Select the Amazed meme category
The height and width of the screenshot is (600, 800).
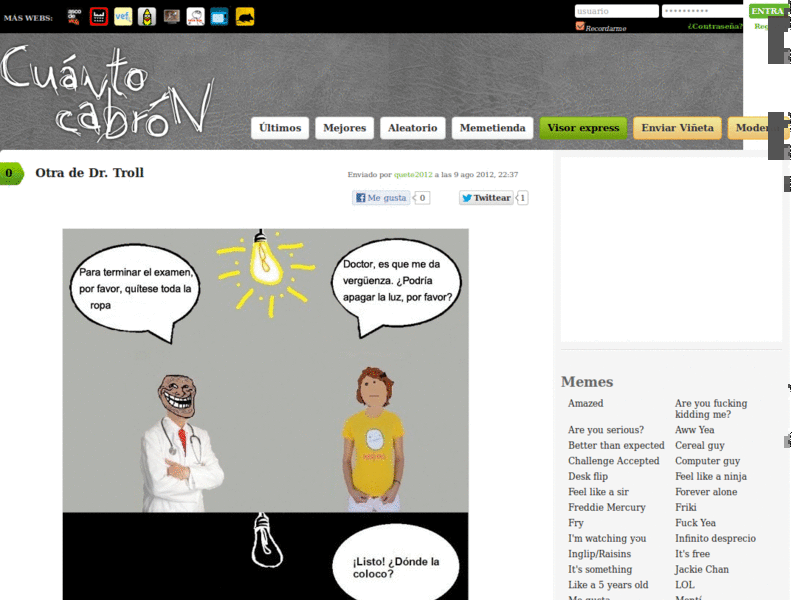(585, 403)
